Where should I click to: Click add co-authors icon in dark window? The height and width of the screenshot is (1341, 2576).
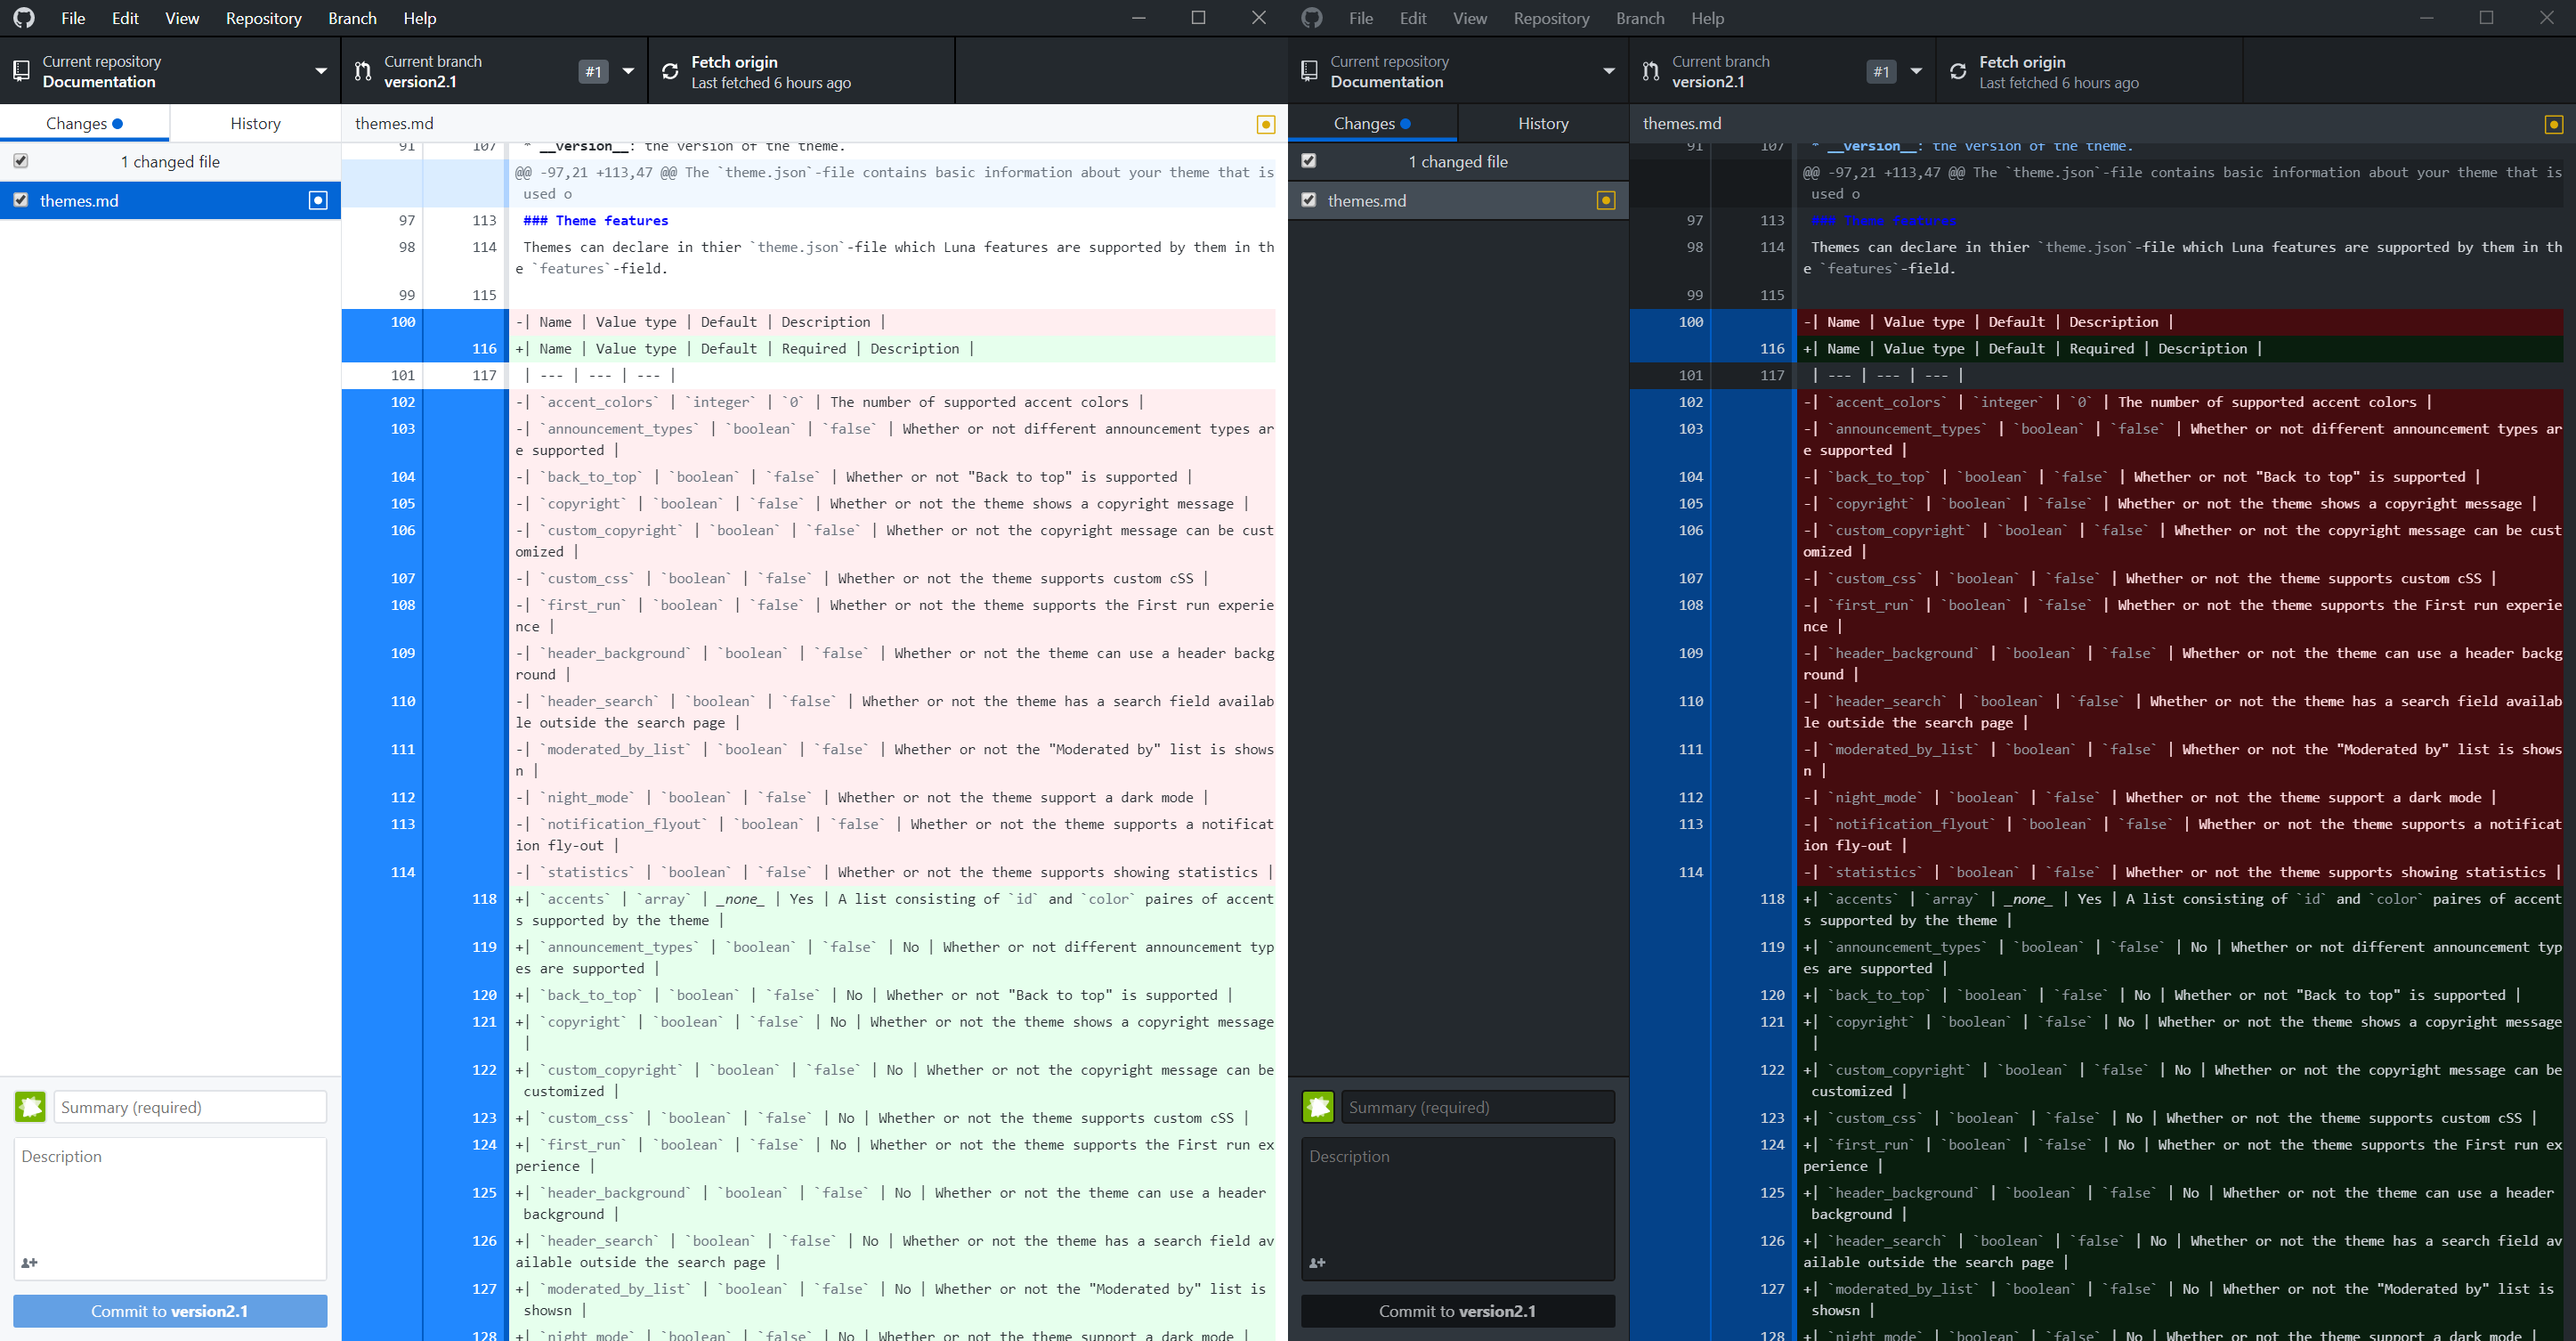1317,1263
